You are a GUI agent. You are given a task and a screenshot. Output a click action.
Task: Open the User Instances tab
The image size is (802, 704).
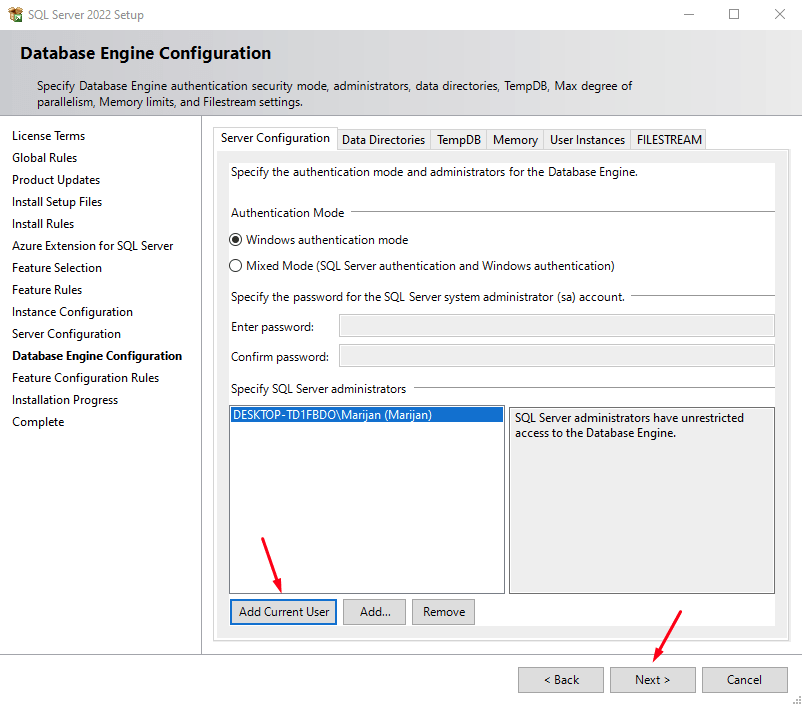[587, 140]
